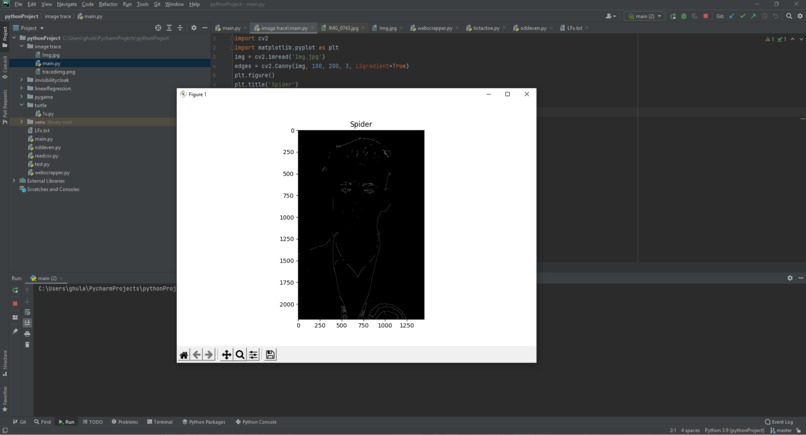This screenshot has width=806, height=435.
Task: Hide the Project panel with minus icon
Action: point(205,28)
